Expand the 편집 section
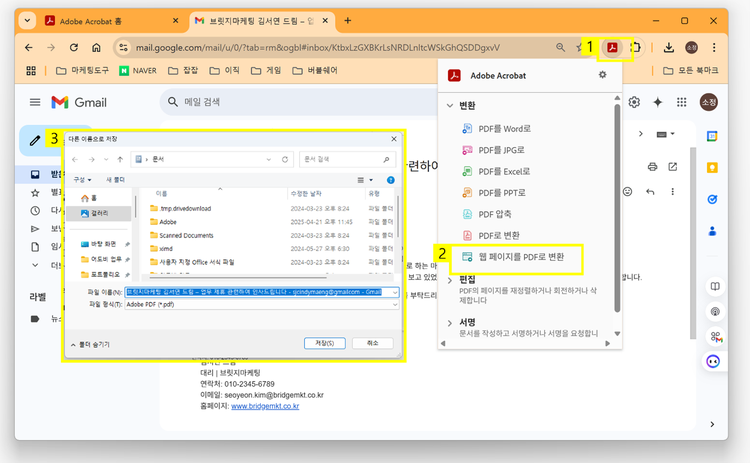Screen dimensions: 750x463 [450, 280]
